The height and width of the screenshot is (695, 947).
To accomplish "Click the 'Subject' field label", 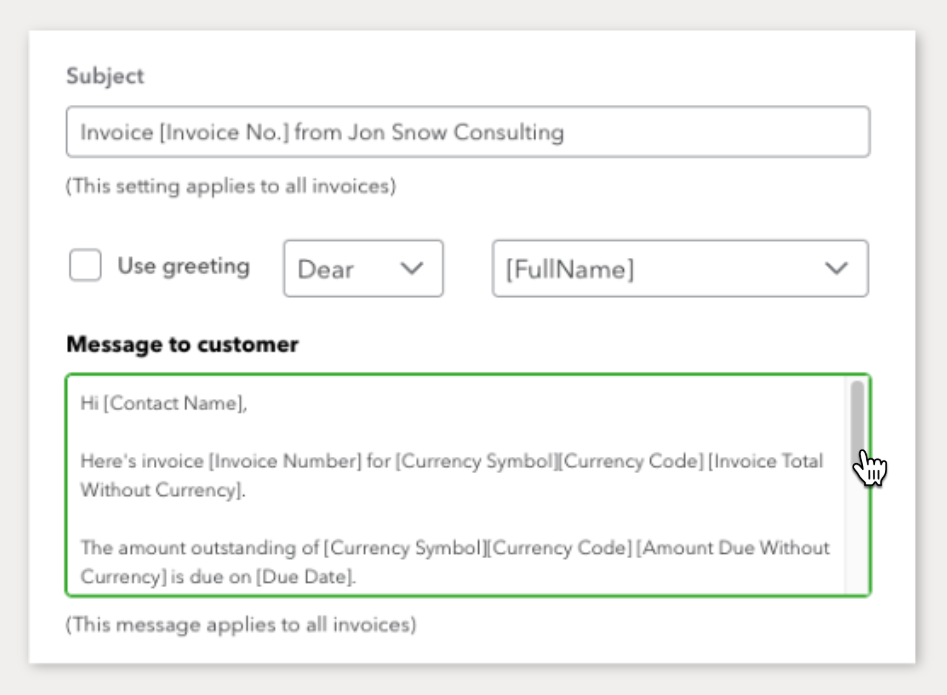I will pos(105,76).
